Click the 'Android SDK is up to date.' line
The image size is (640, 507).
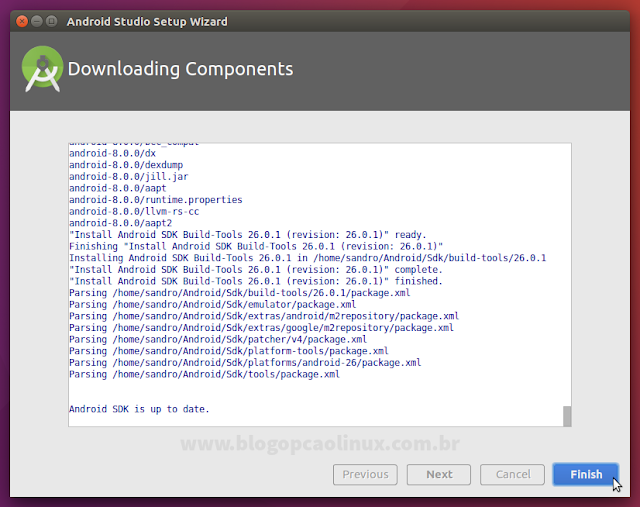tap(139, 409)
